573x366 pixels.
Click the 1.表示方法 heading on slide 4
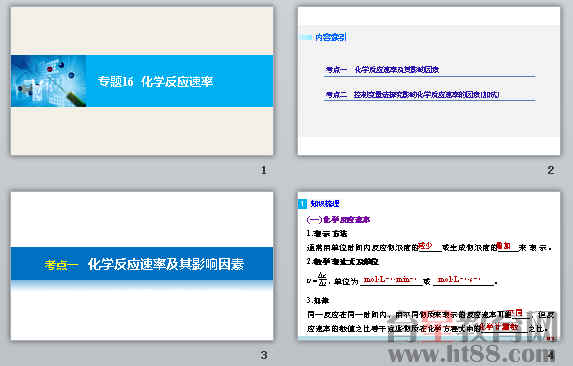(x=327, y=233)
